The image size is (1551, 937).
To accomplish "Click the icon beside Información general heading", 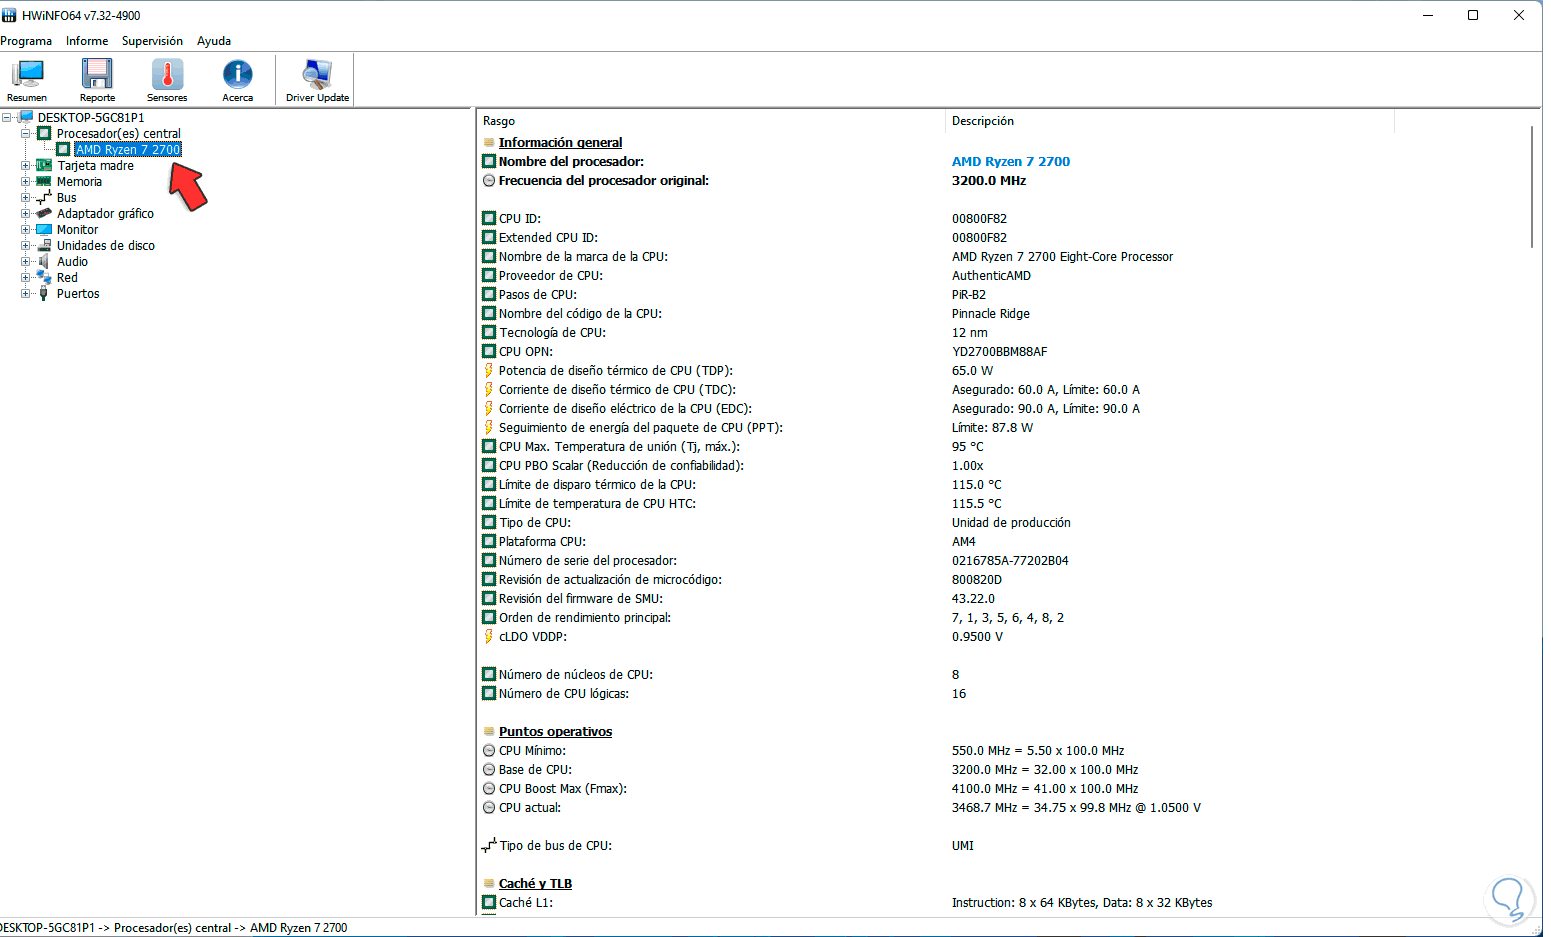I will [489, 142].
